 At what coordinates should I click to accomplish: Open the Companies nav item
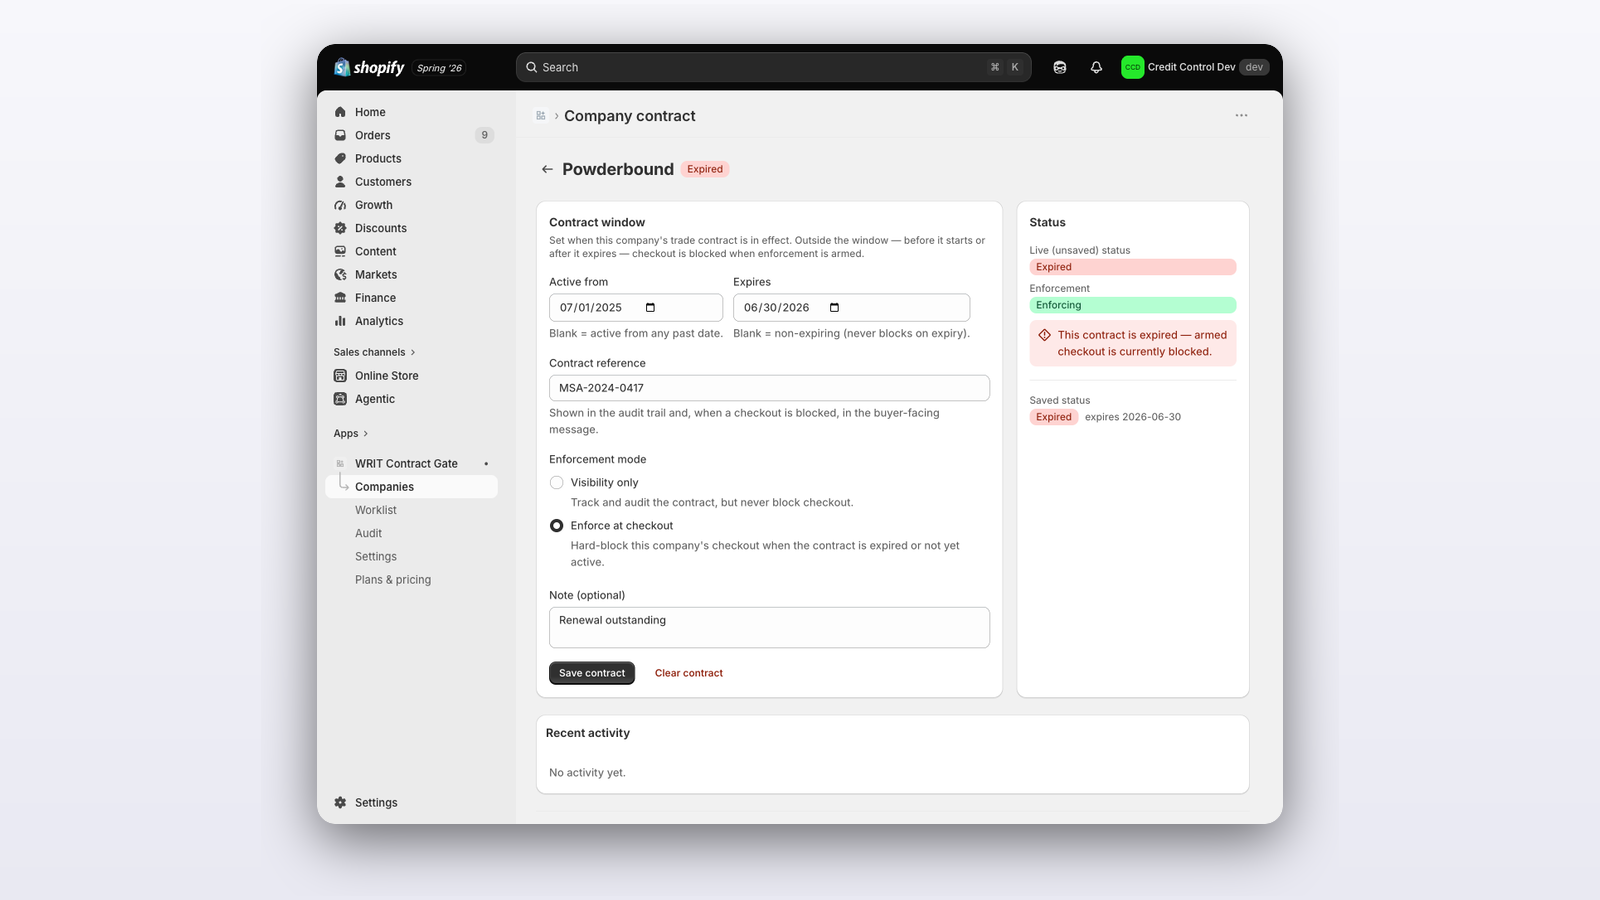pyautogui.click(x=412, y=487)
